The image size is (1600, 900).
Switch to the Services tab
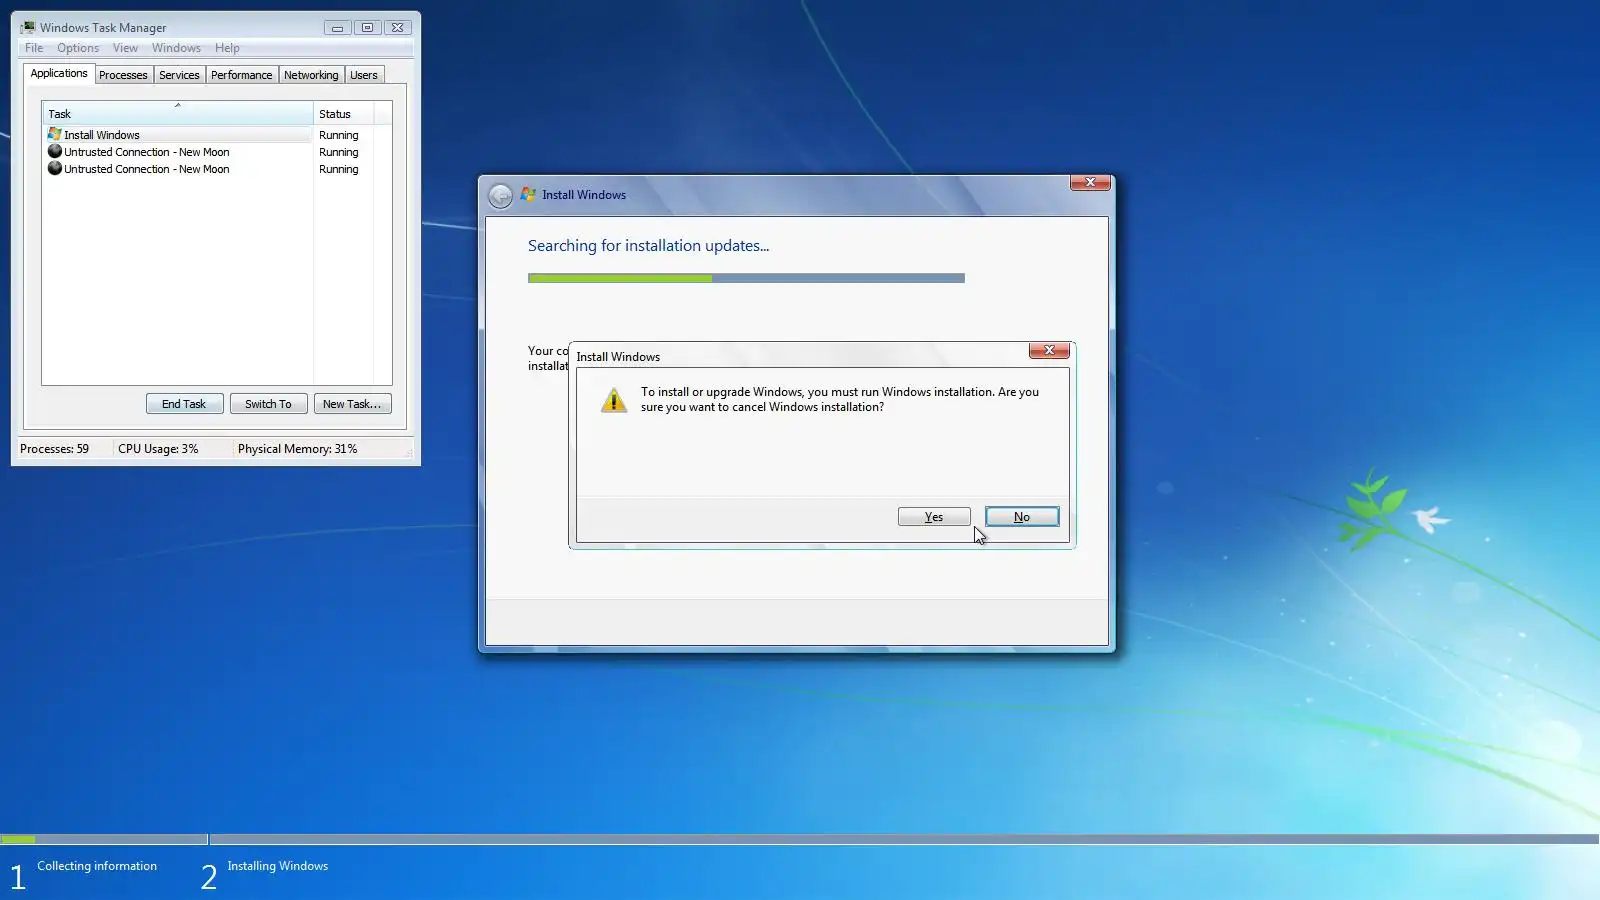pos(179,75)
